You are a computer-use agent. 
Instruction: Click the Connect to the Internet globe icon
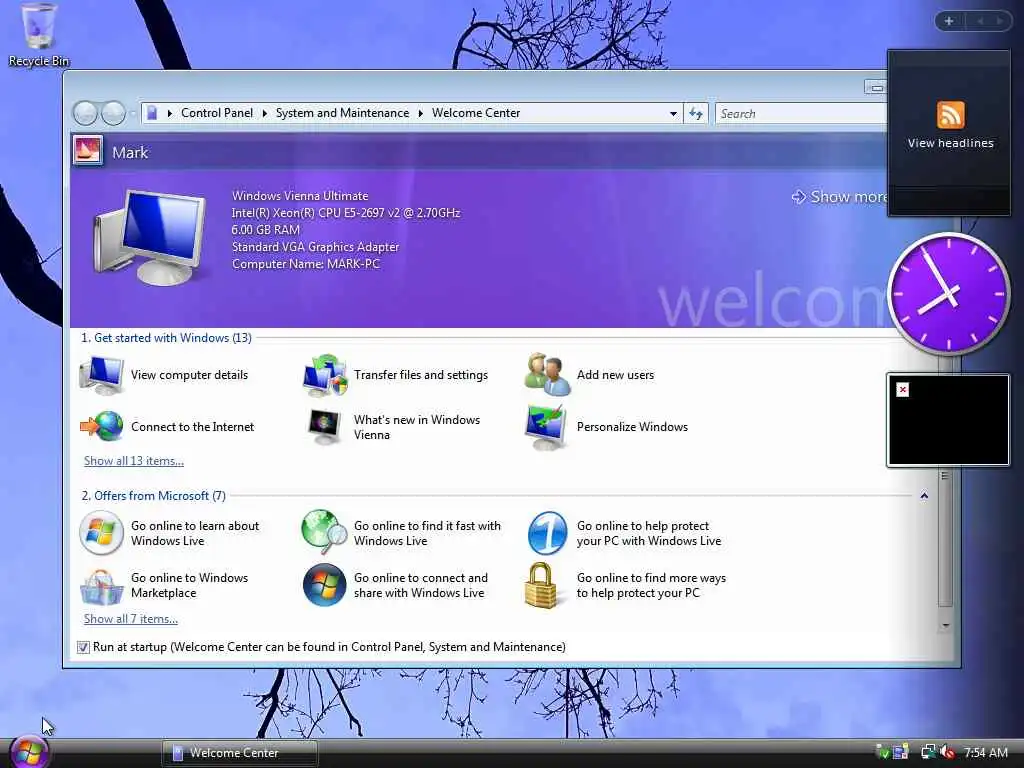click(102, 426)
